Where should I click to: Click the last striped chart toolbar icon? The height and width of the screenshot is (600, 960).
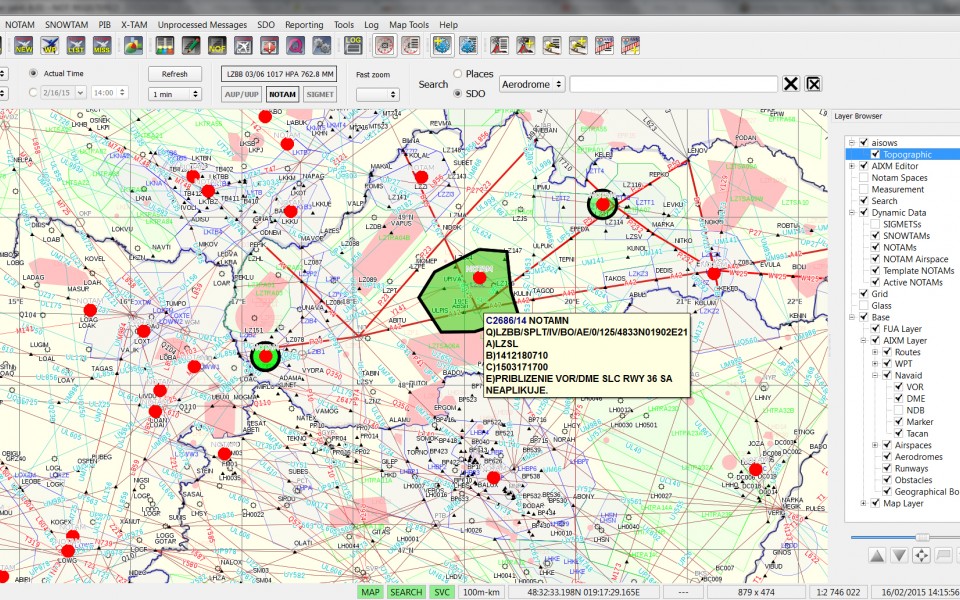click(630, 45)
